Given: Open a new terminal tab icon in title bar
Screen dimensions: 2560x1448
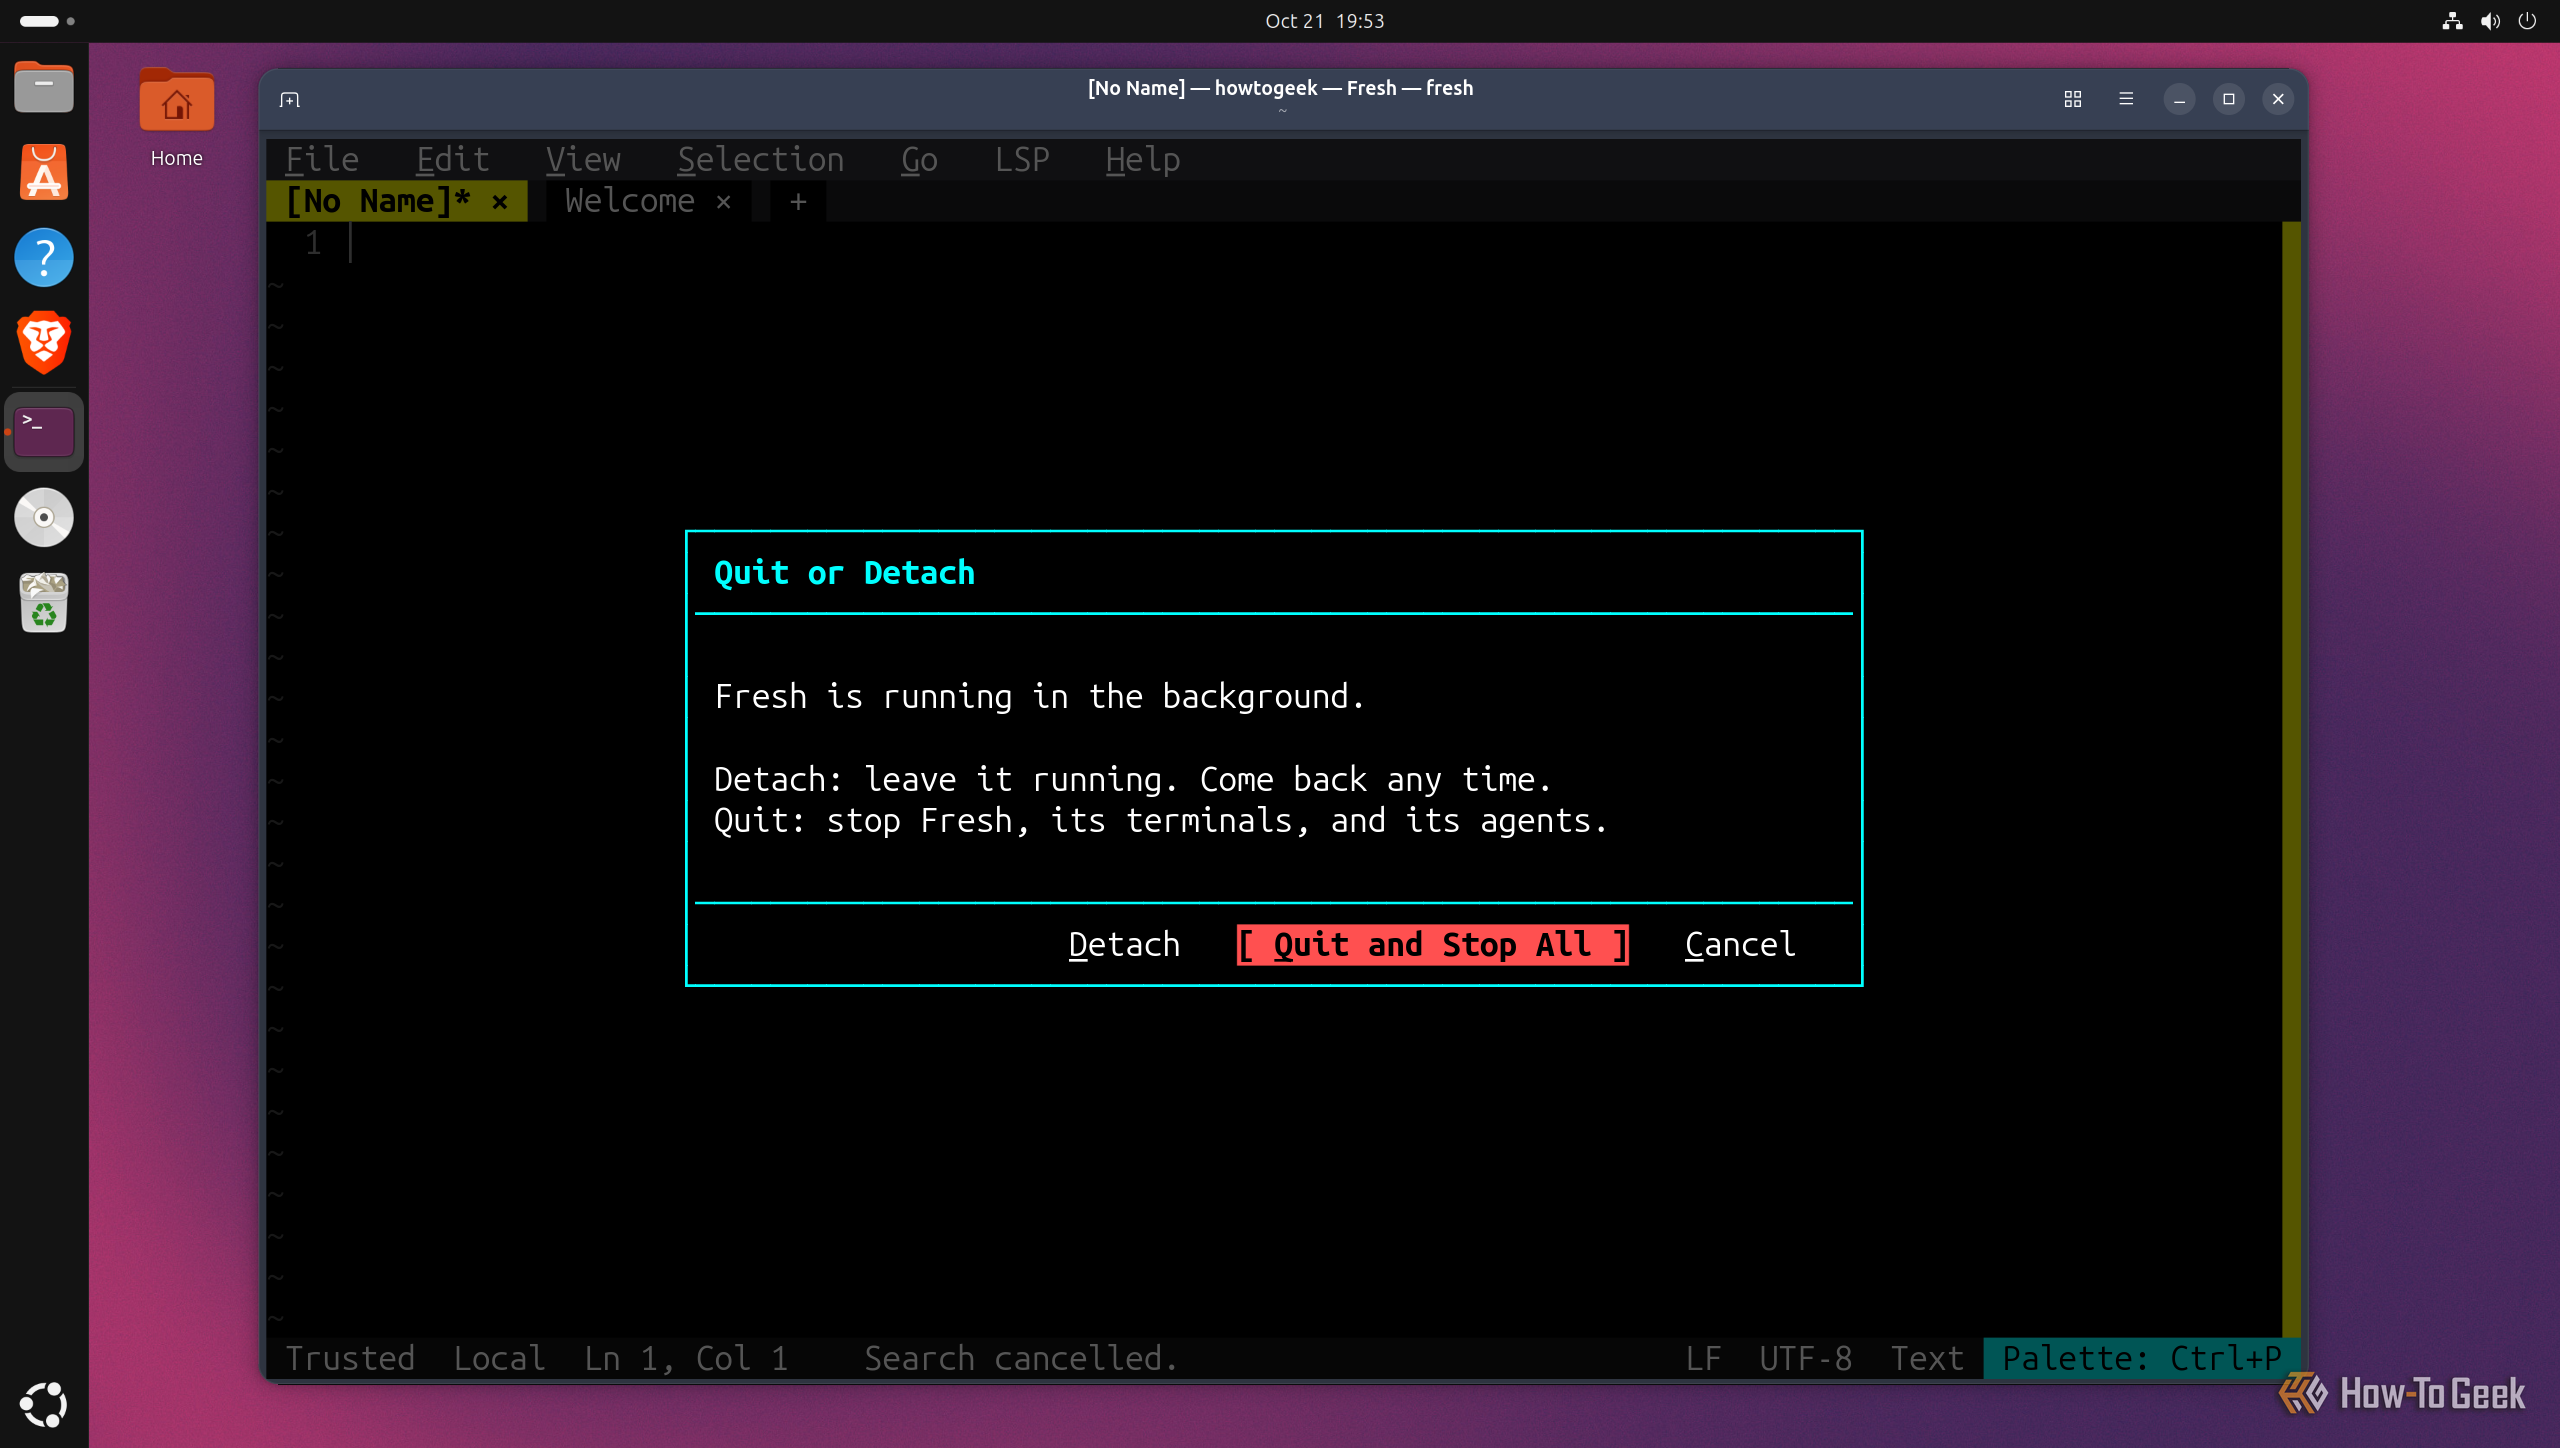Looking at the screenshot, I should (290, 99).
